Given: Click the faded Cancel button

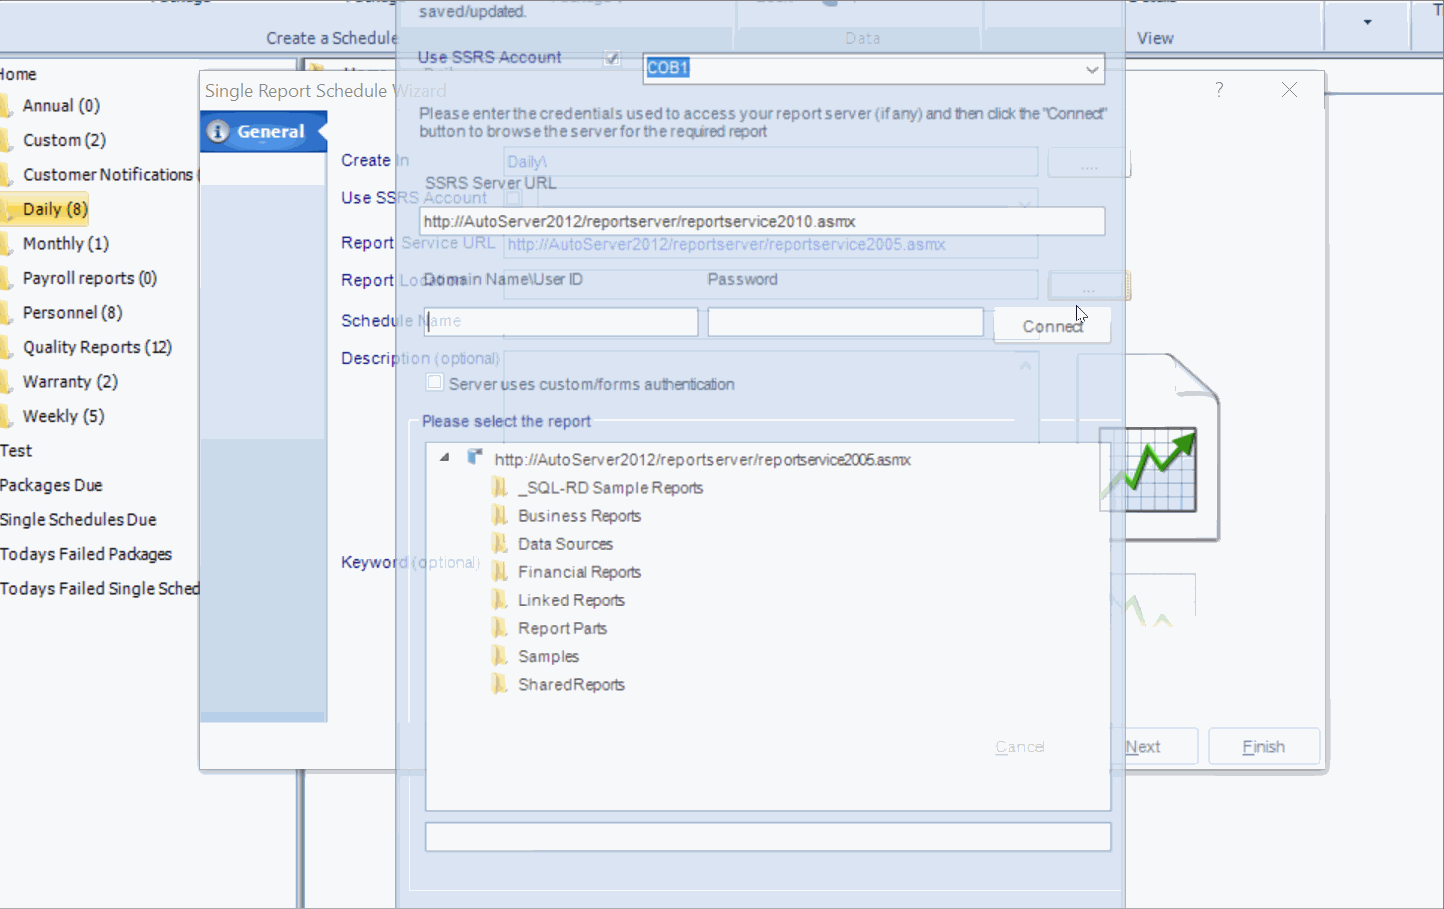Looking at the screenshot, I should point(1019,747).
